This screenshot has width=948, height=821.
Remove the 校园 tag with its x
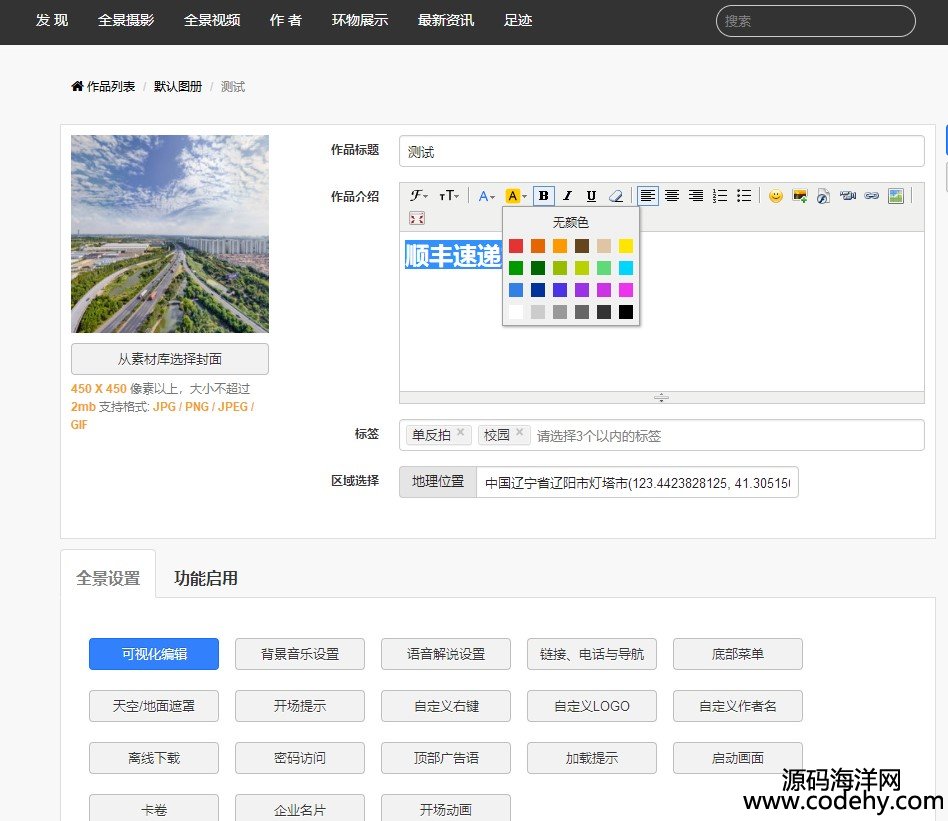click(519, 432)
